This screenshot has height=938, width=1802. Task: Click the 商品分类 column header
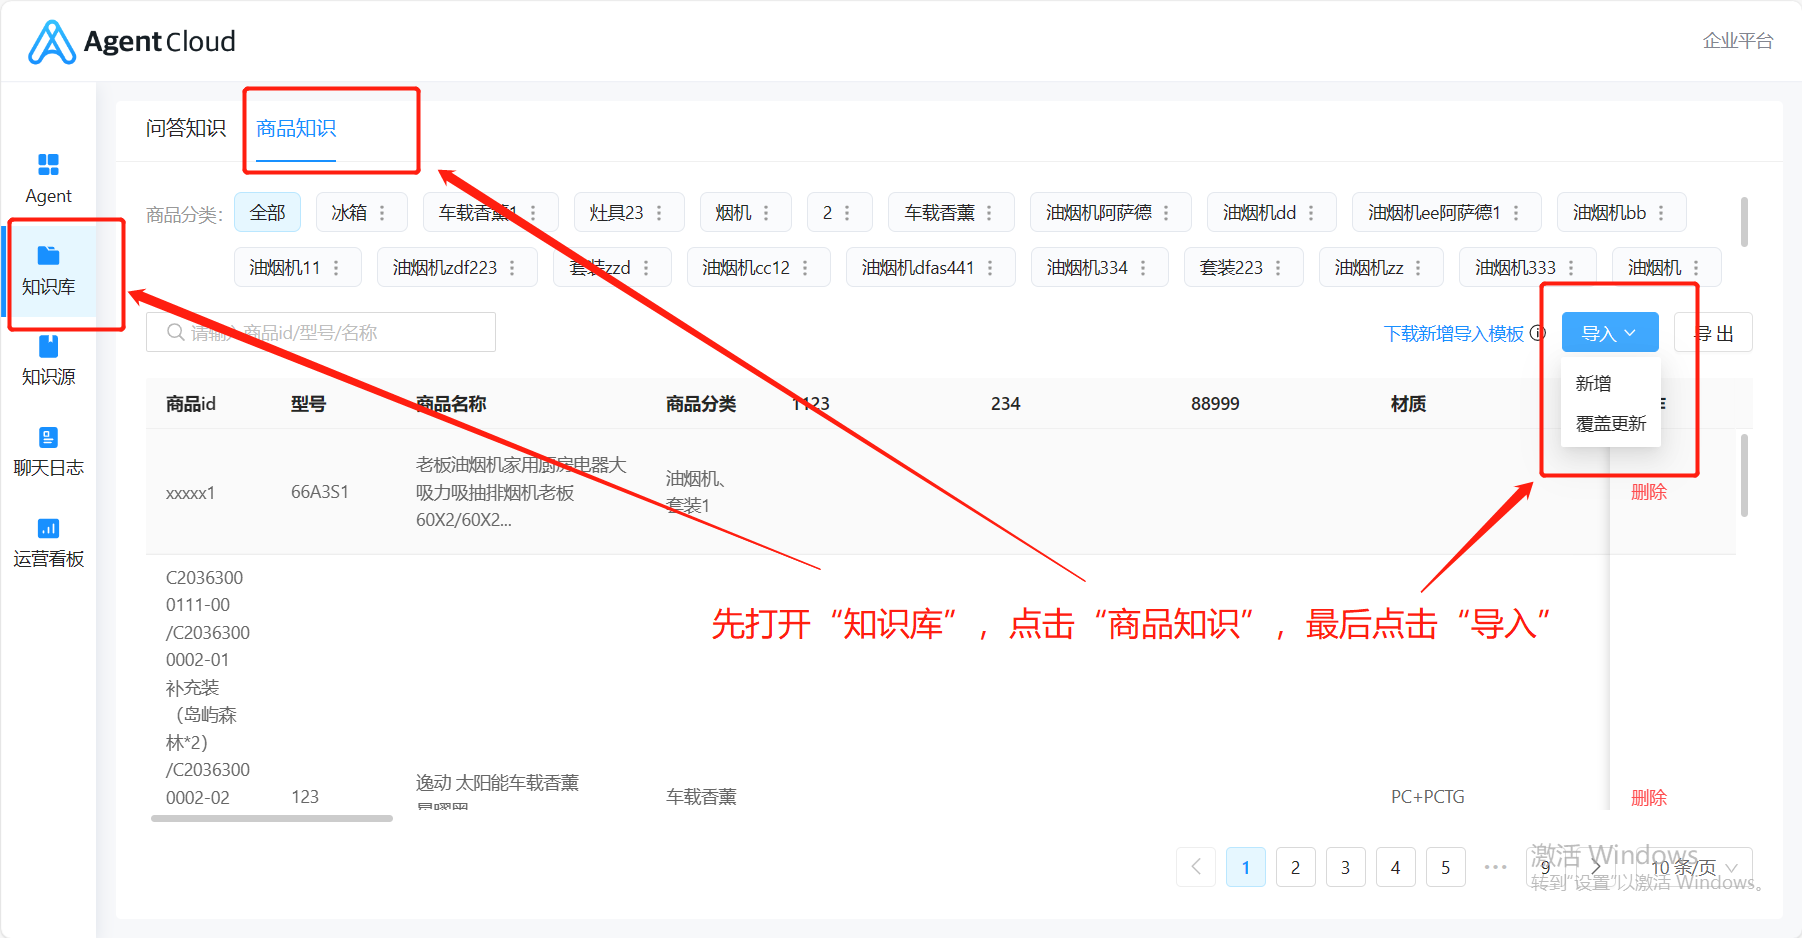(701, 404)
